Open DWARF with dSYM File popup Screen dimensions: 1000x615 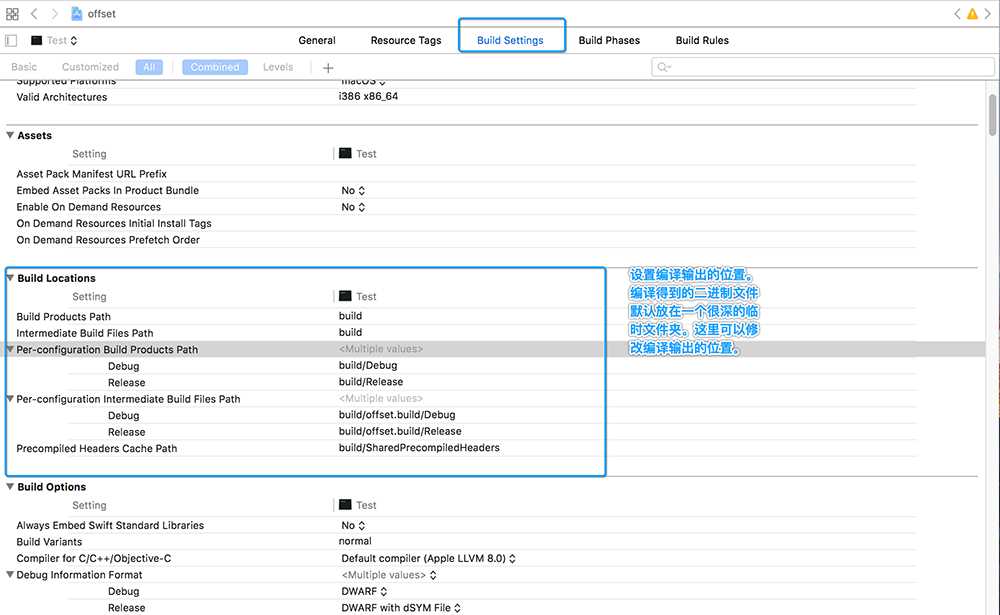tap(401, 609)
